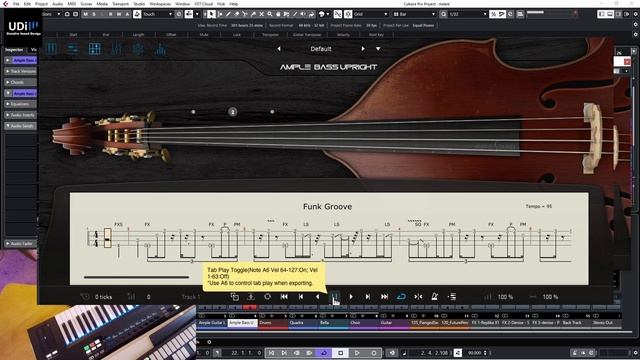Click capo position 2 marker on neck
Image resolution: width=640 pixels, height=360 pixels.
tap(233, 112)
